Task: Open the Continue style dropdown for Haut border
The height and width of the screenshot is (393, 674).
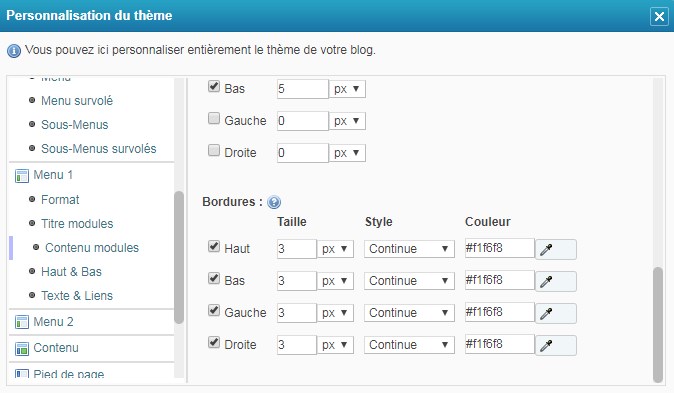Action: click(x=409, y=249)
